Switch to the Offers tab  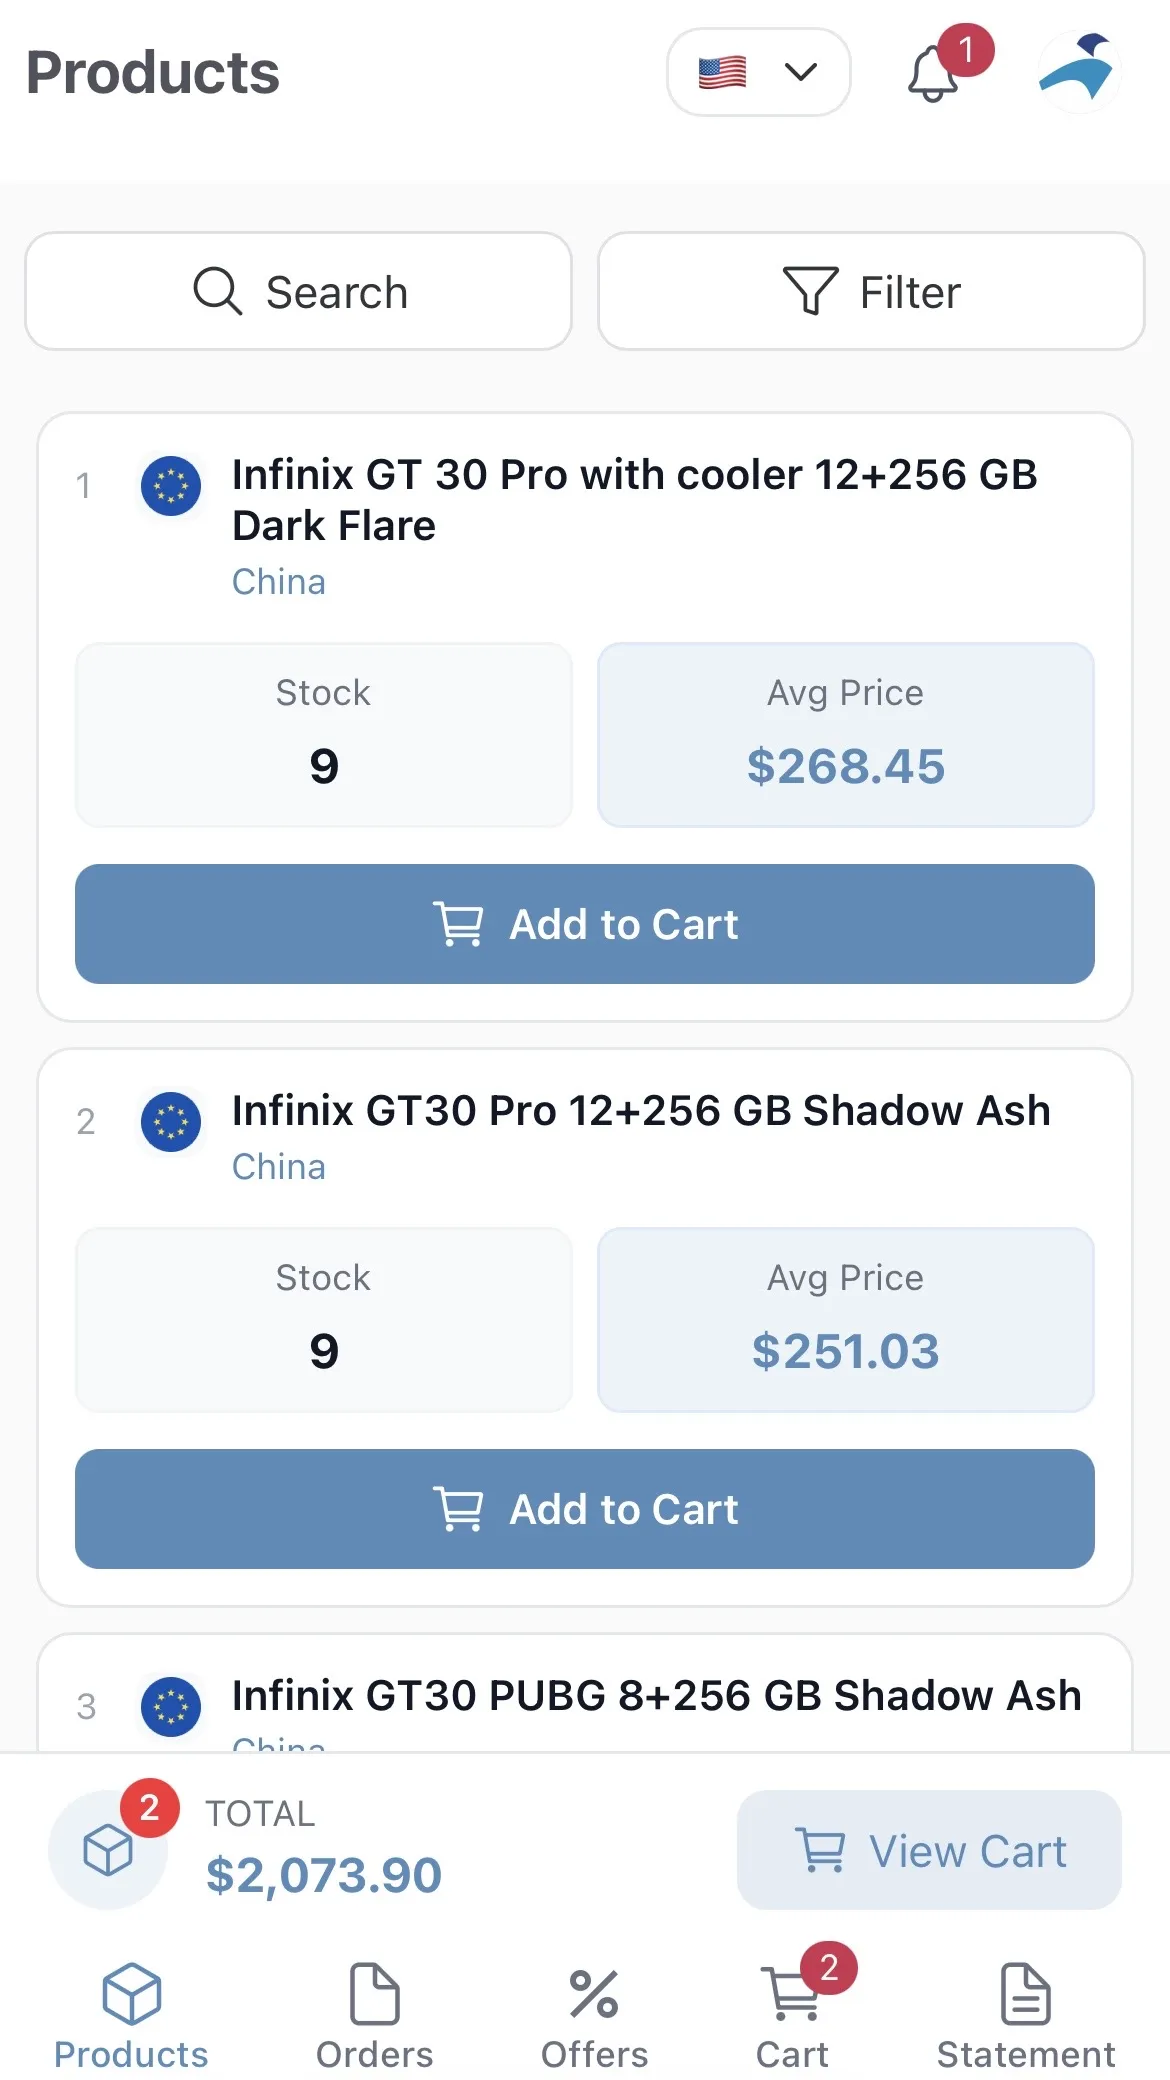pyautogui.click(x=594, y=2014)
